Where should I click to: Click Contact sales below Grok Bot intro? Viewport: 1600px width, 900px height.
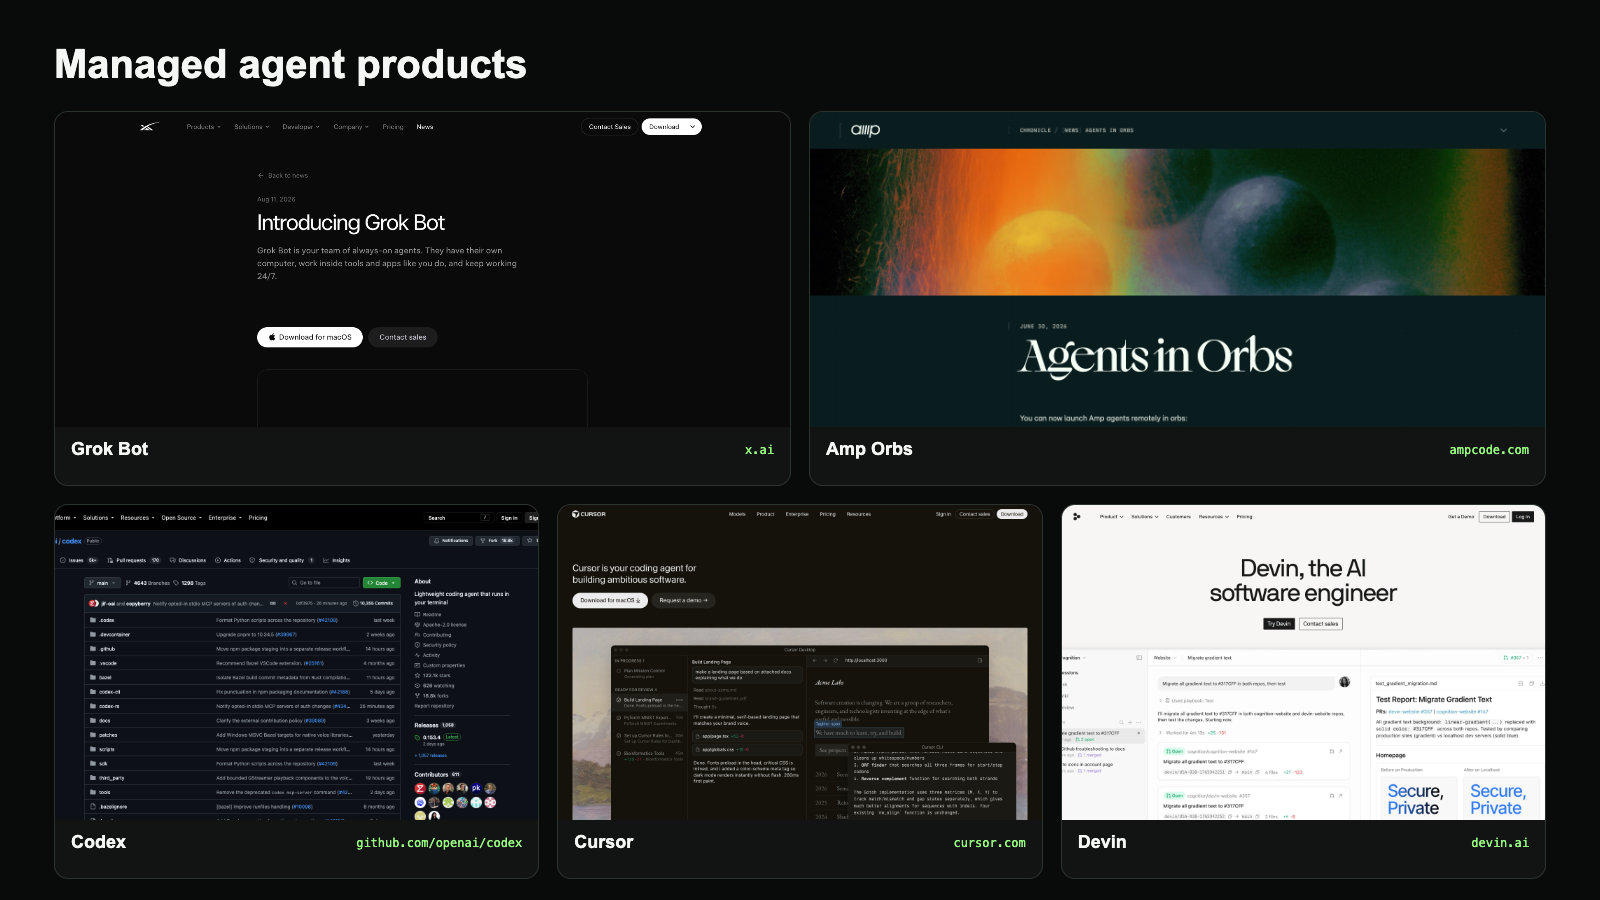click(403, 337)
